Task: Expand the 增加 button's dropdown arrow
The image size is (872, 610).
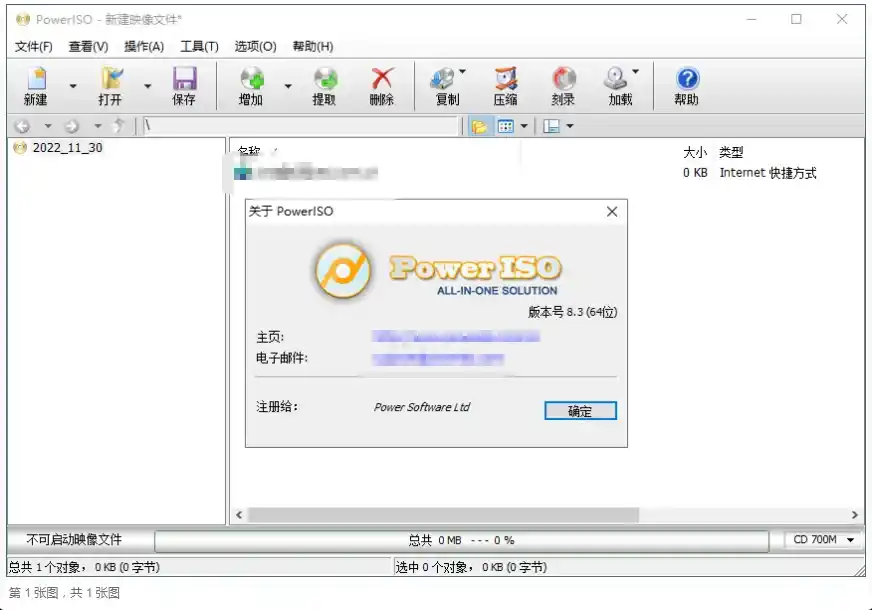Action: [x=287, y=85]
